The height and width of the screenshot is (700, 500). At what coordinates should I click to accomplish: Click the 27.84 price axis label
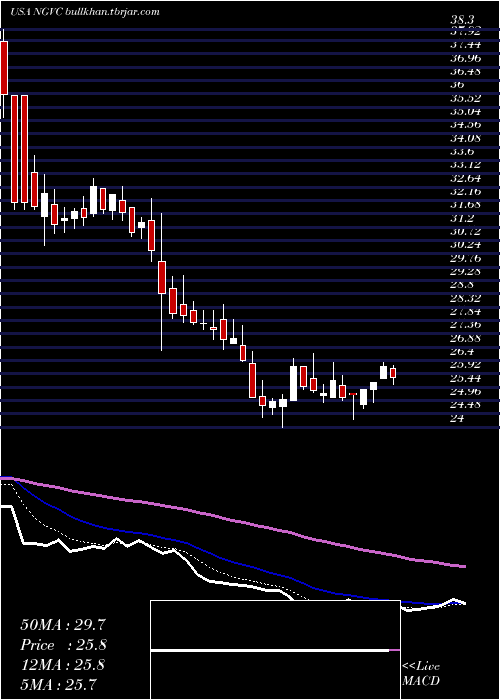465,312
